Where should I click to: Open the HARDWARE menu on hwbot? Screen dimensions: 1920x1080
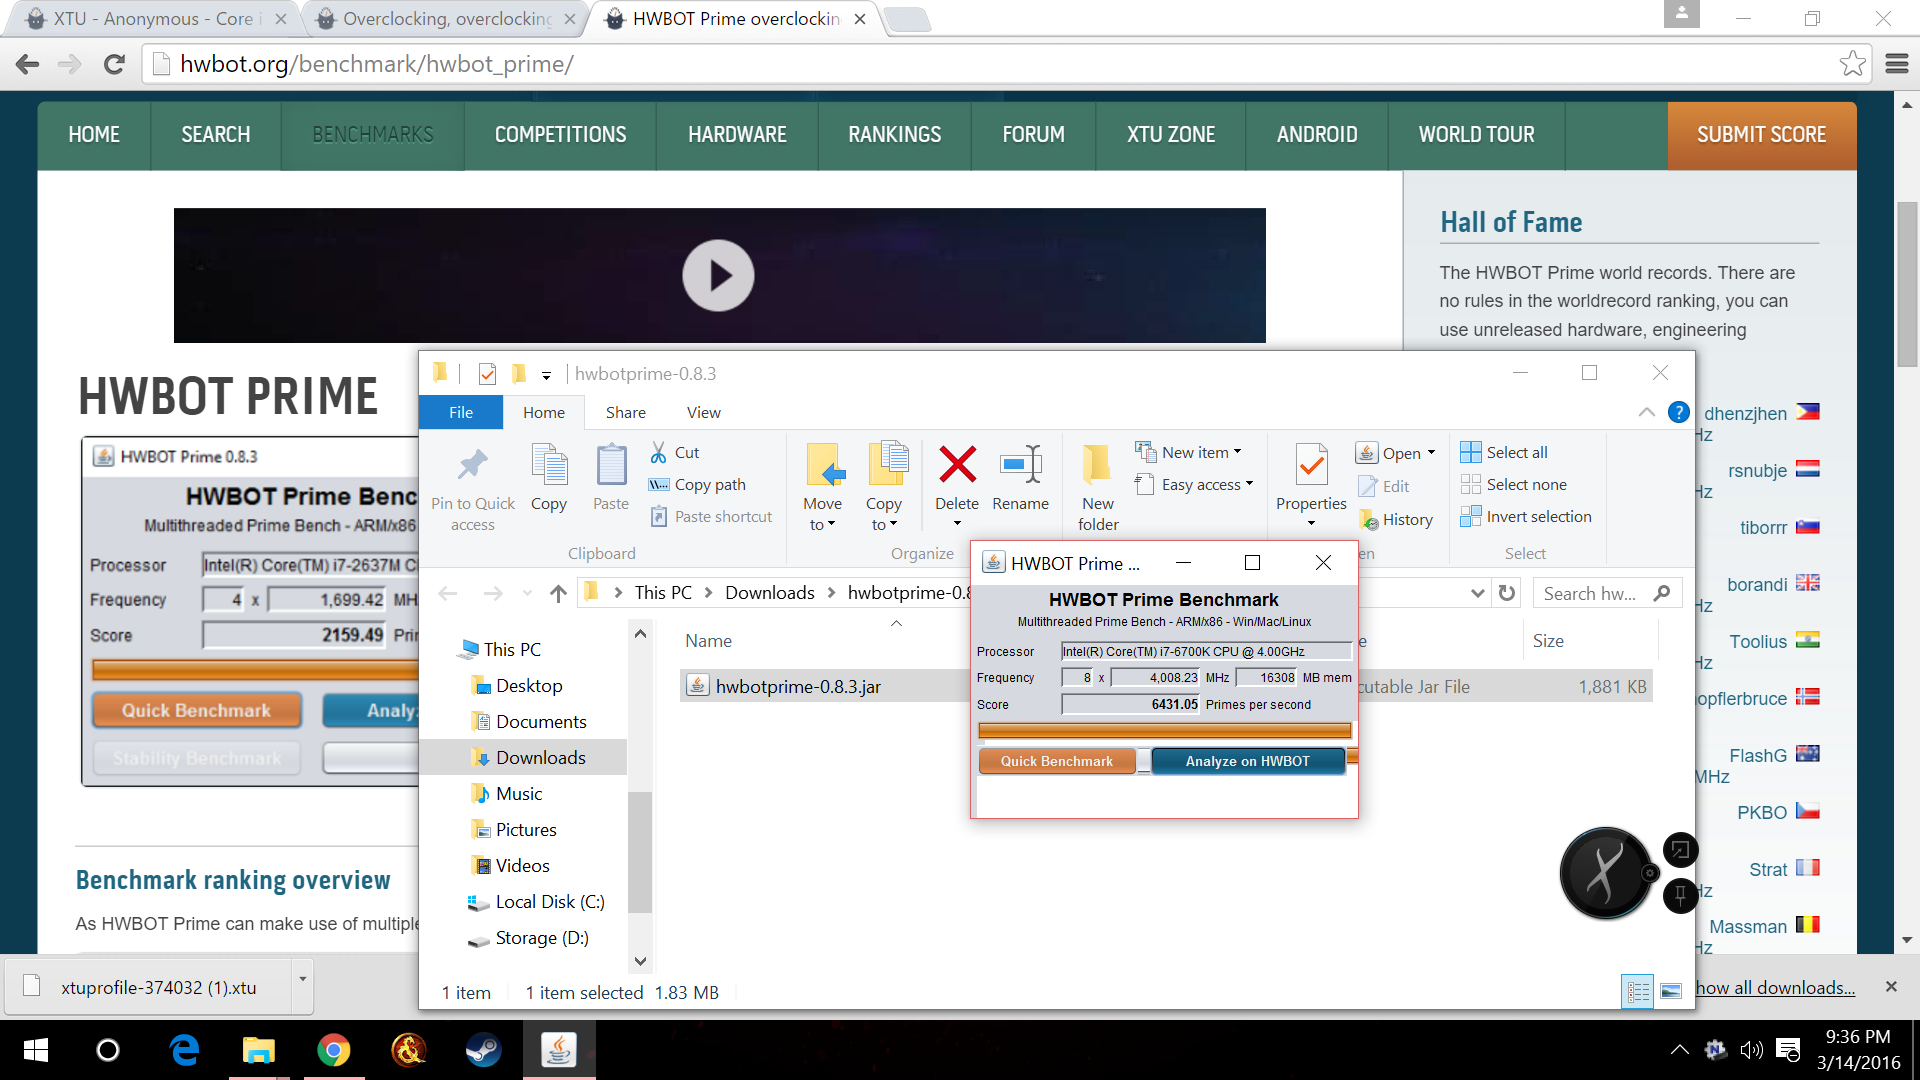pyautogui.click(x=737, y=135)
